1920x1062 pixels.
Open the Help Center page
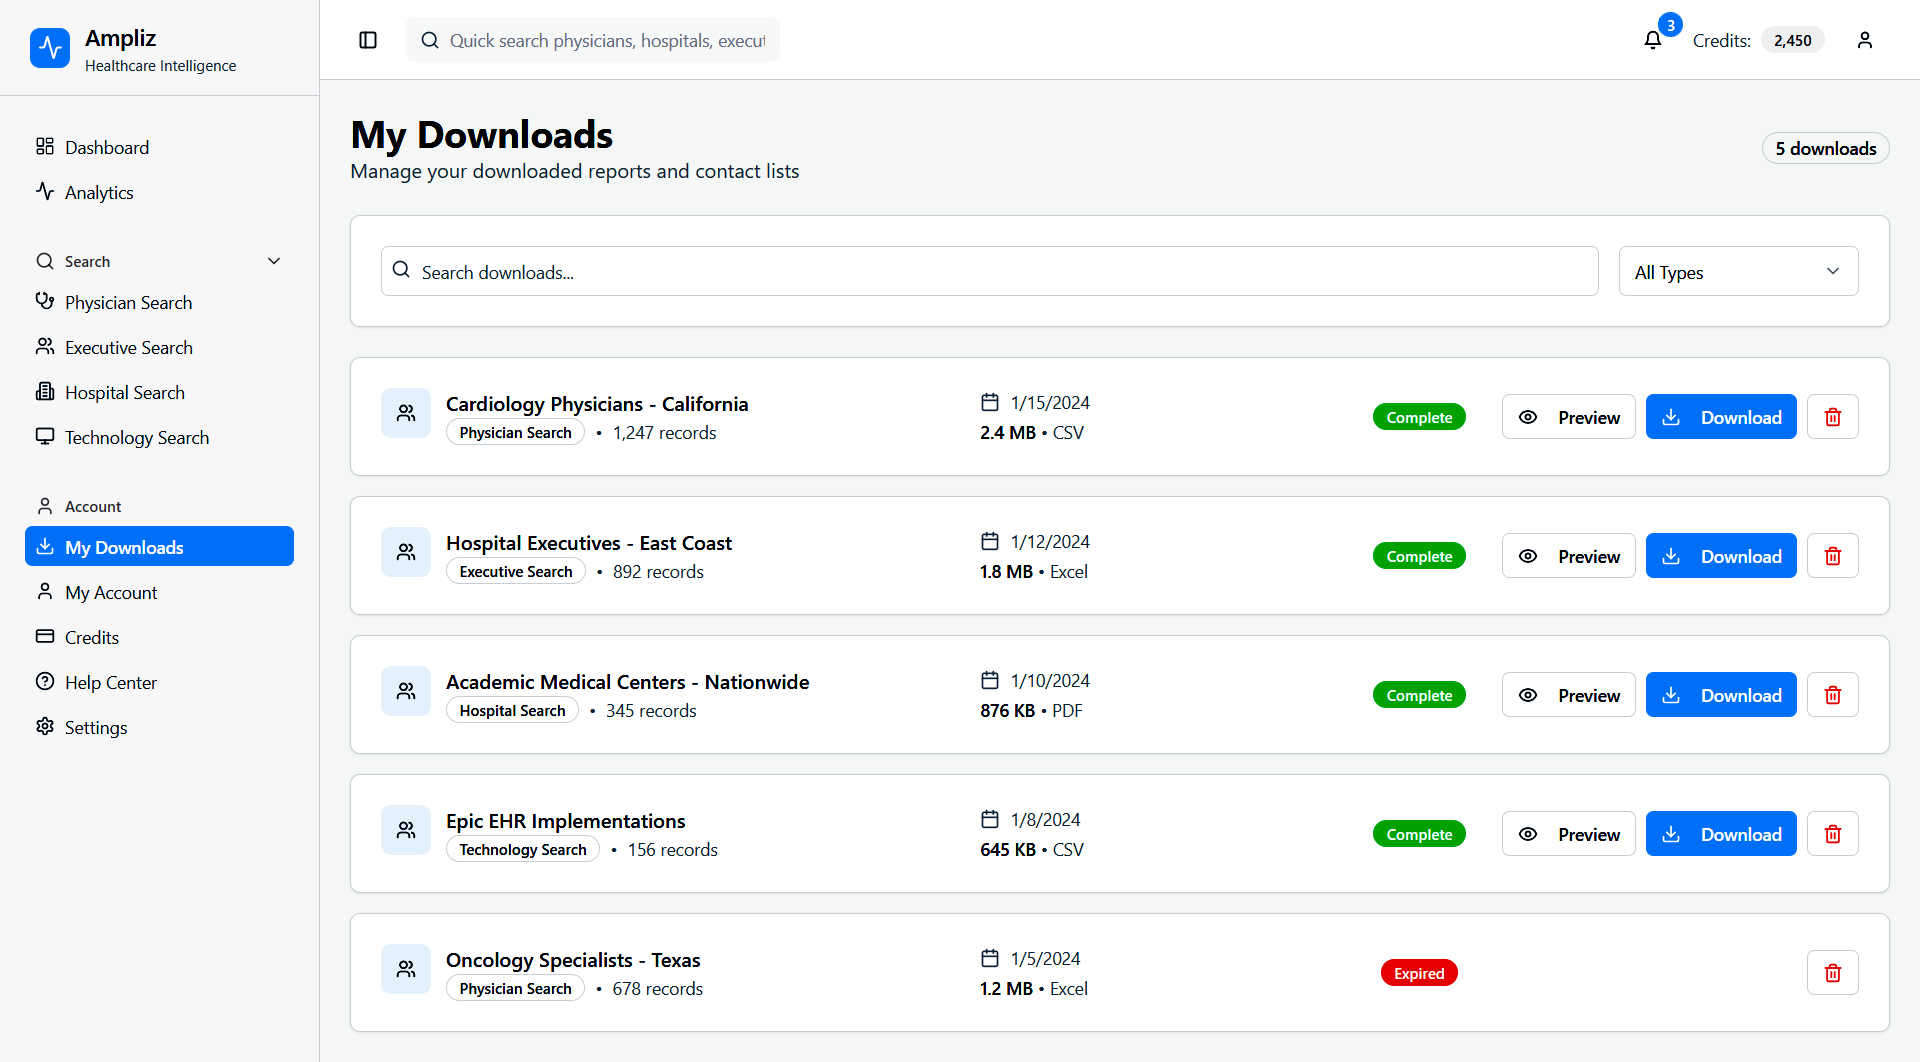pos(110,683)
